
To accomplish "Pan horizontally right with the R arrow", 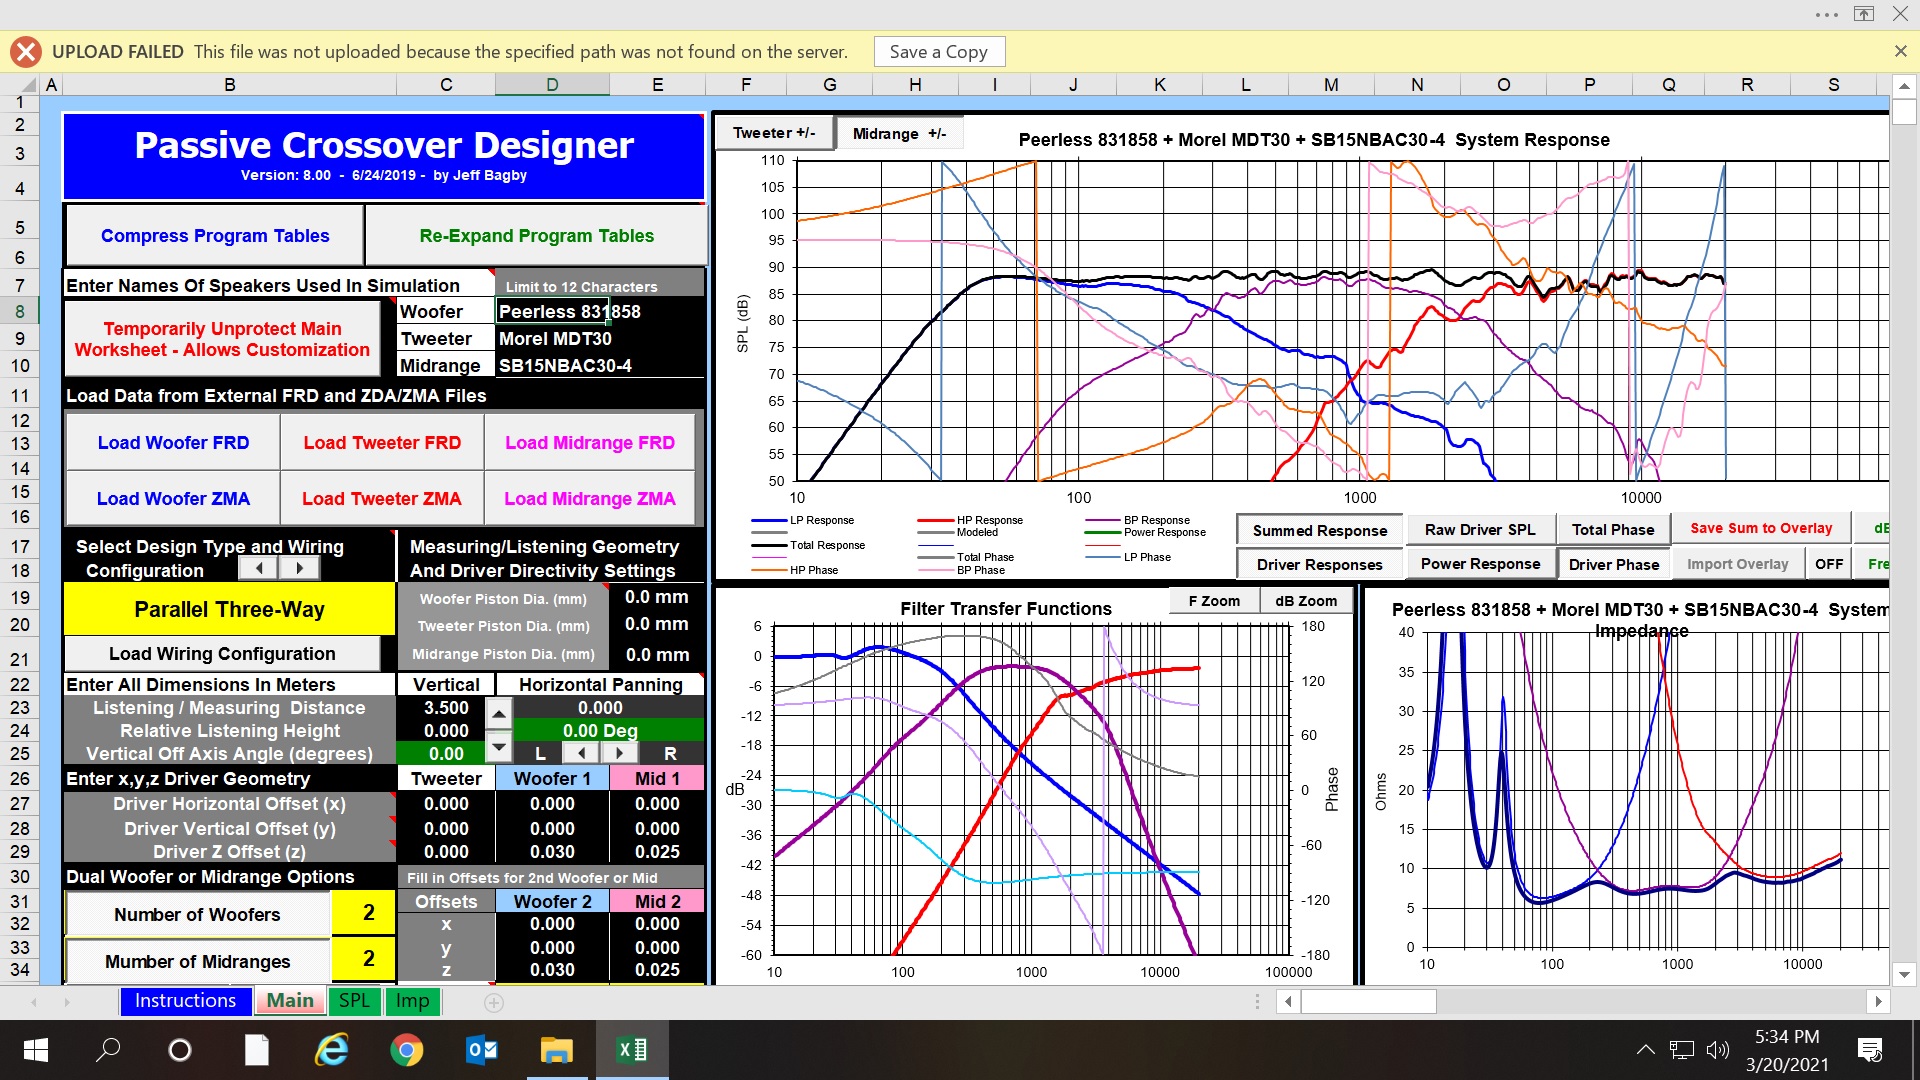I will [x=620, y=753].
